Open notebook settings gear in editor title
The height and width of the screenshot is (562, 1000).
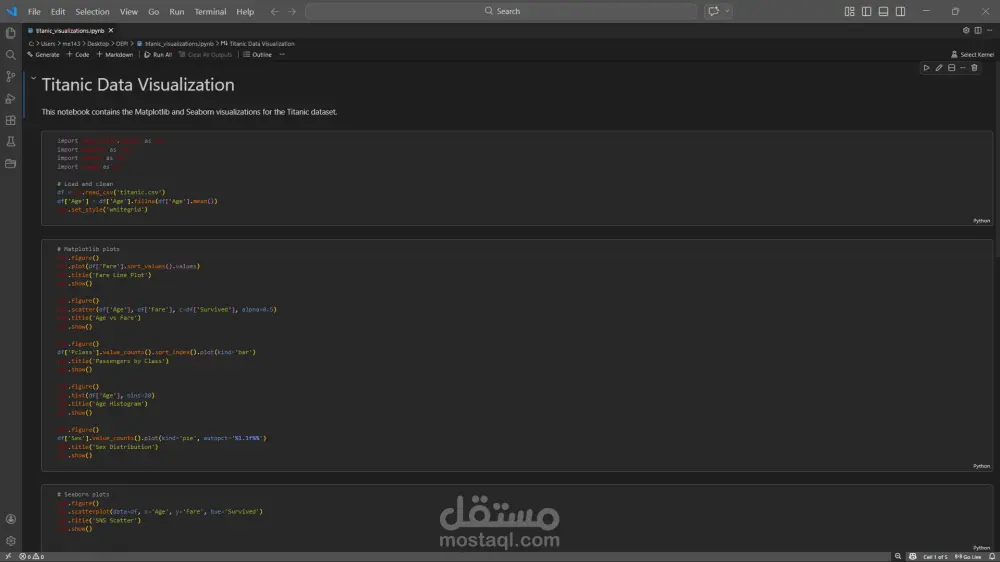pyautogui.click(x=966, y=31)
